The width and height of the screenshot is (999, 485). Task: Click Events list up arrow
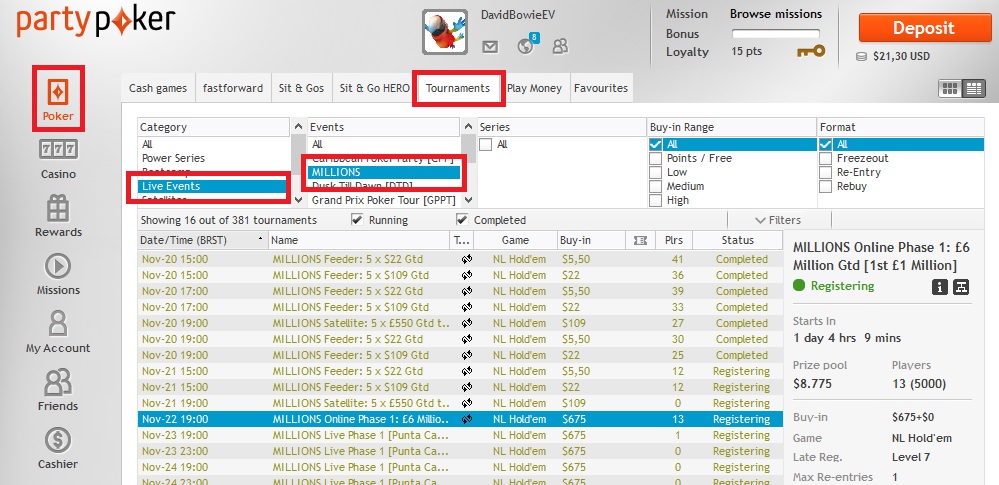(x=468, y=127)
